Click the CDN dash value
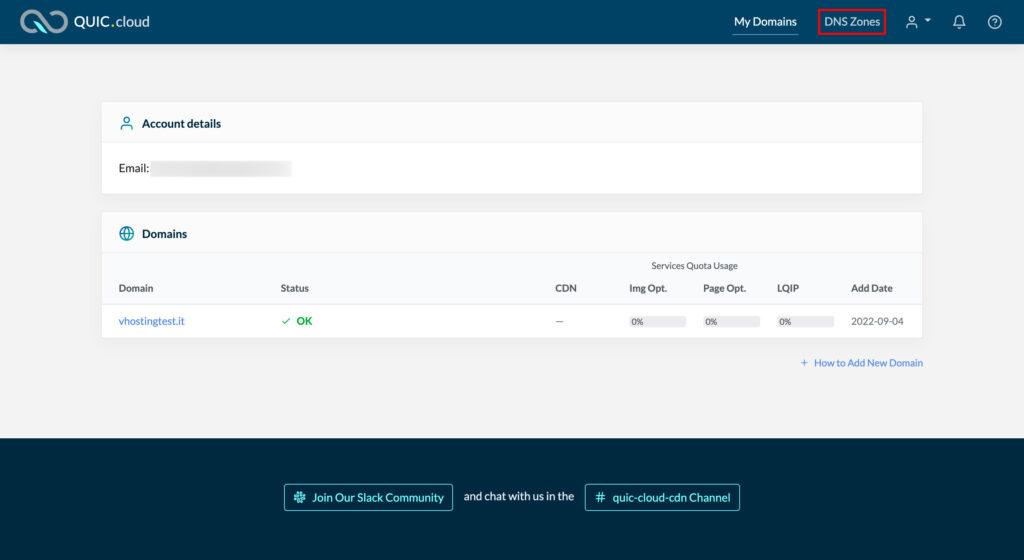The image size is (1024, 560). point(560,322)
